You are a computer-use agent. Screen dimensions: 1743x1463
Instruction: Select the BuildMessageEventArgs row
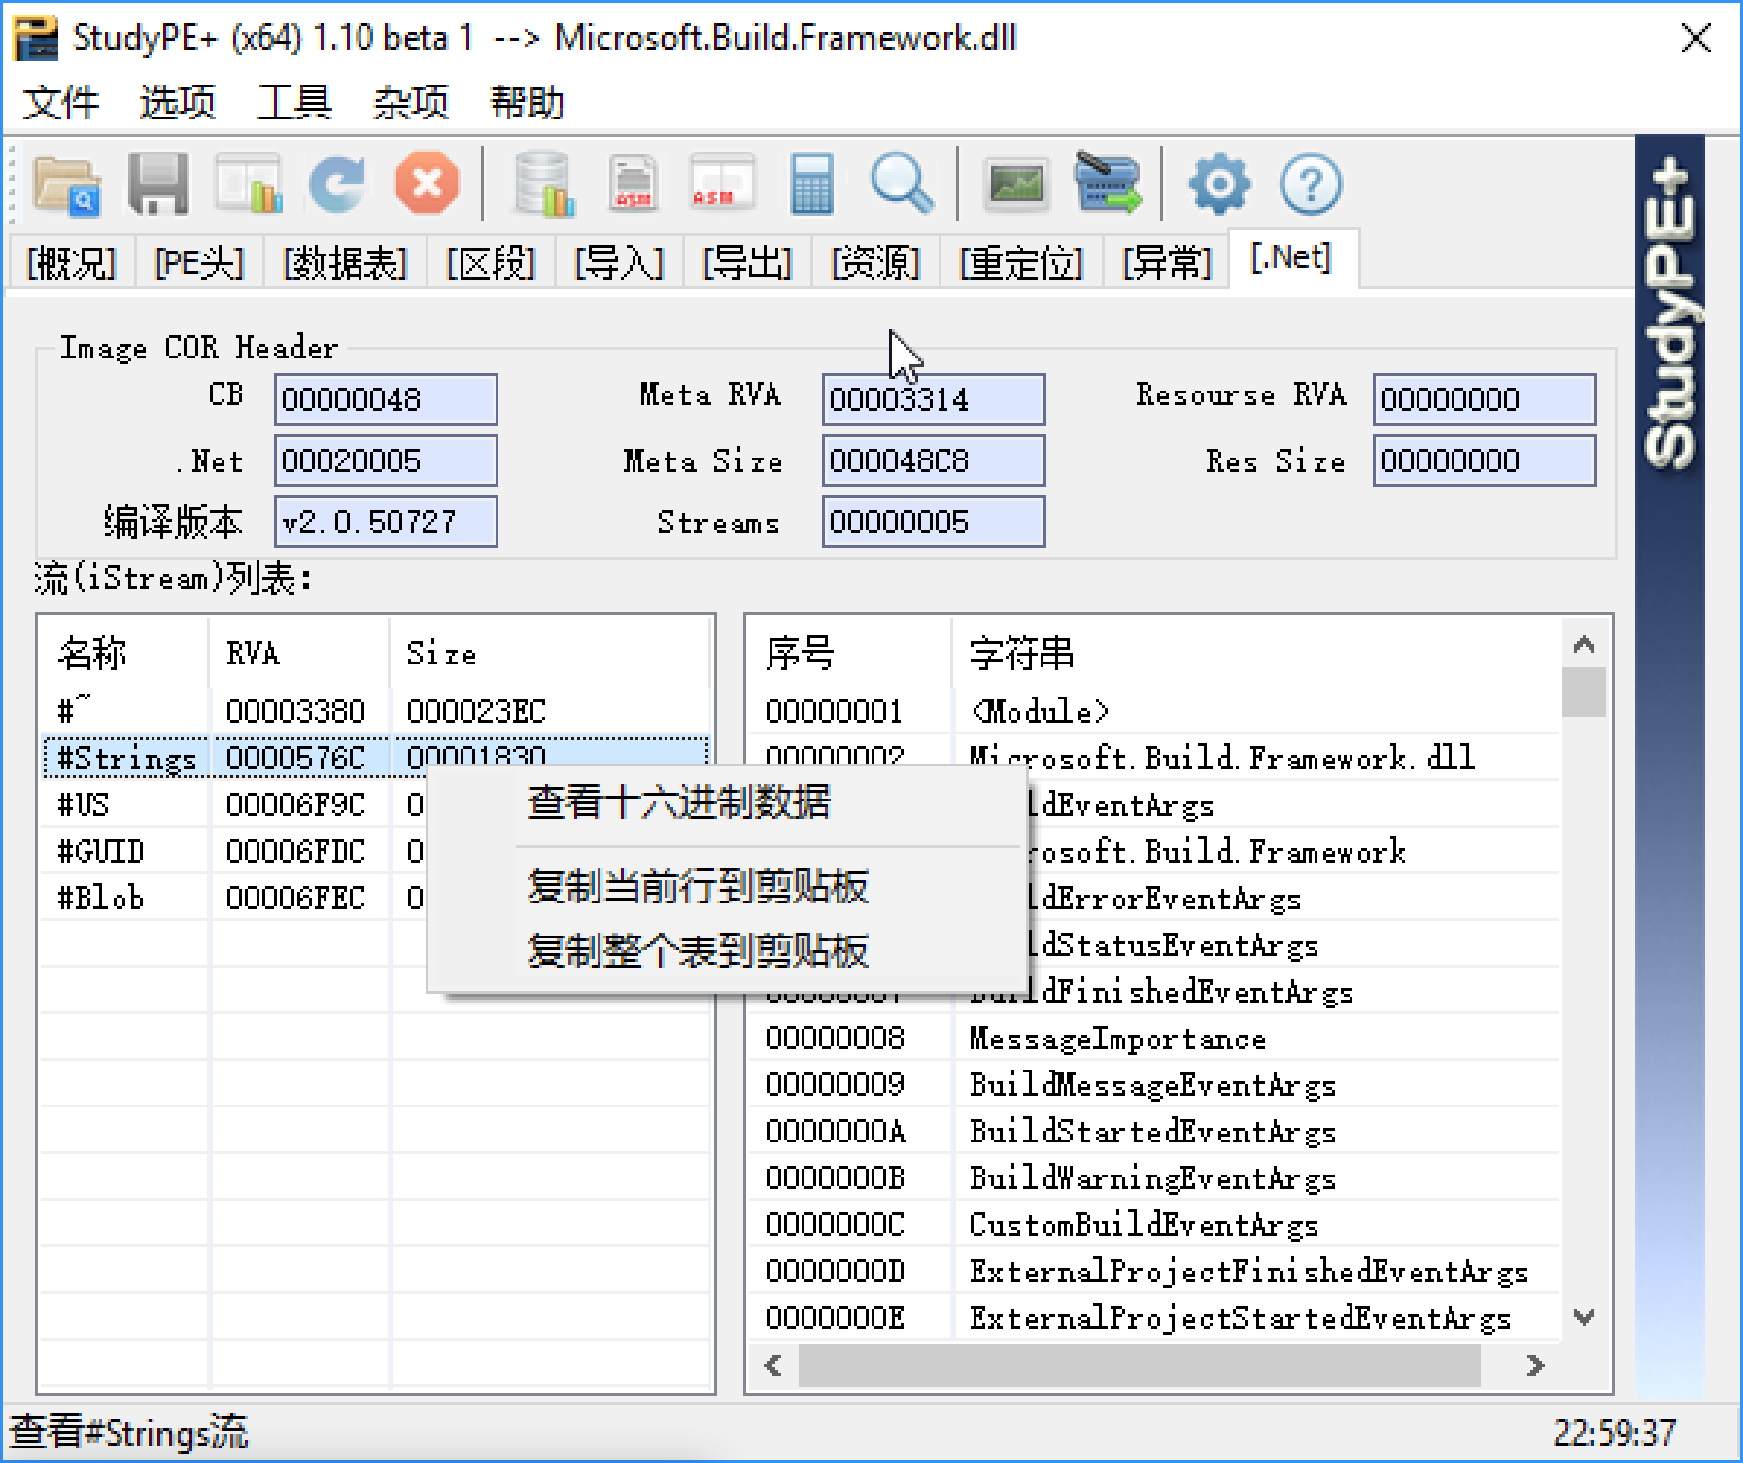(x=1154, y=1085)
